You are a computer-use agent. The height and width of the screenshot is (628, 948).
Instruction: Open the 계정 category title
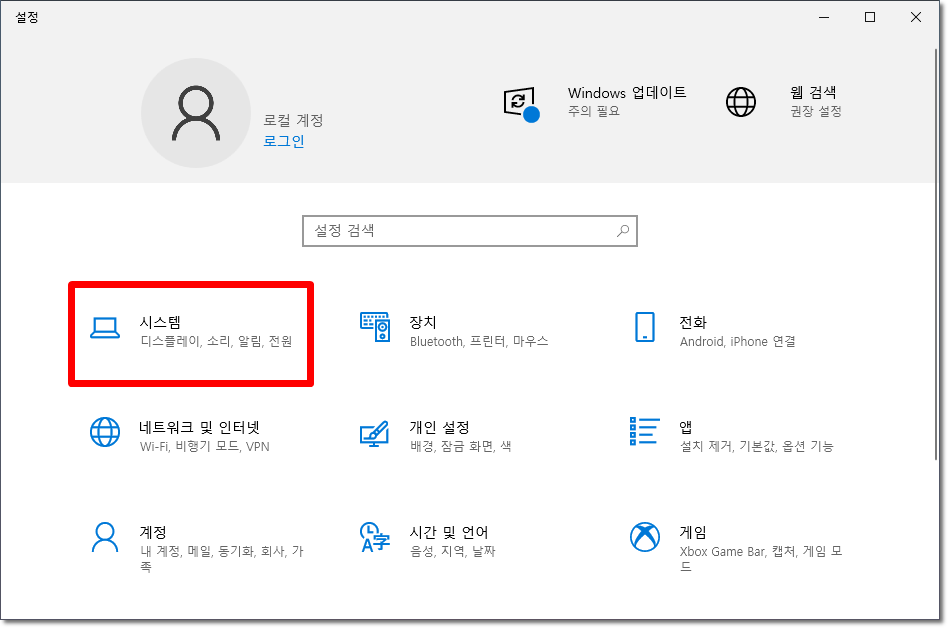coord(153,532)
